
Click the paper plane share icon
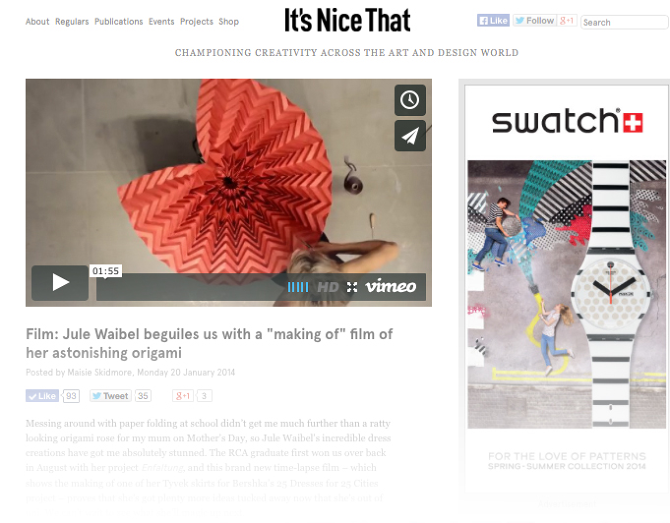(410, 136)
